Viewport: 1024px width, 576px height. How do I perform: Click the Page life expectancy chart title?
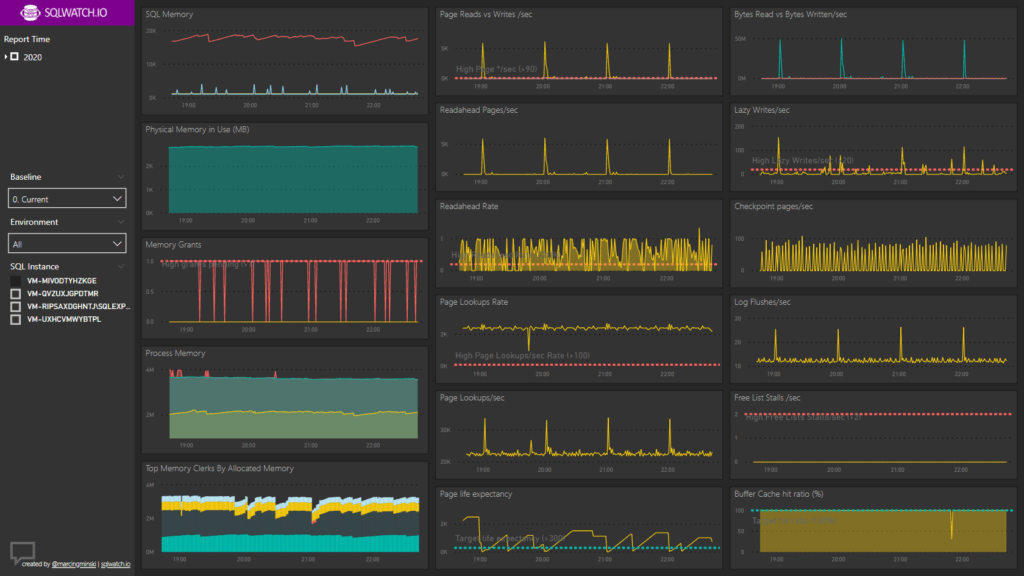tap(476, 494)
